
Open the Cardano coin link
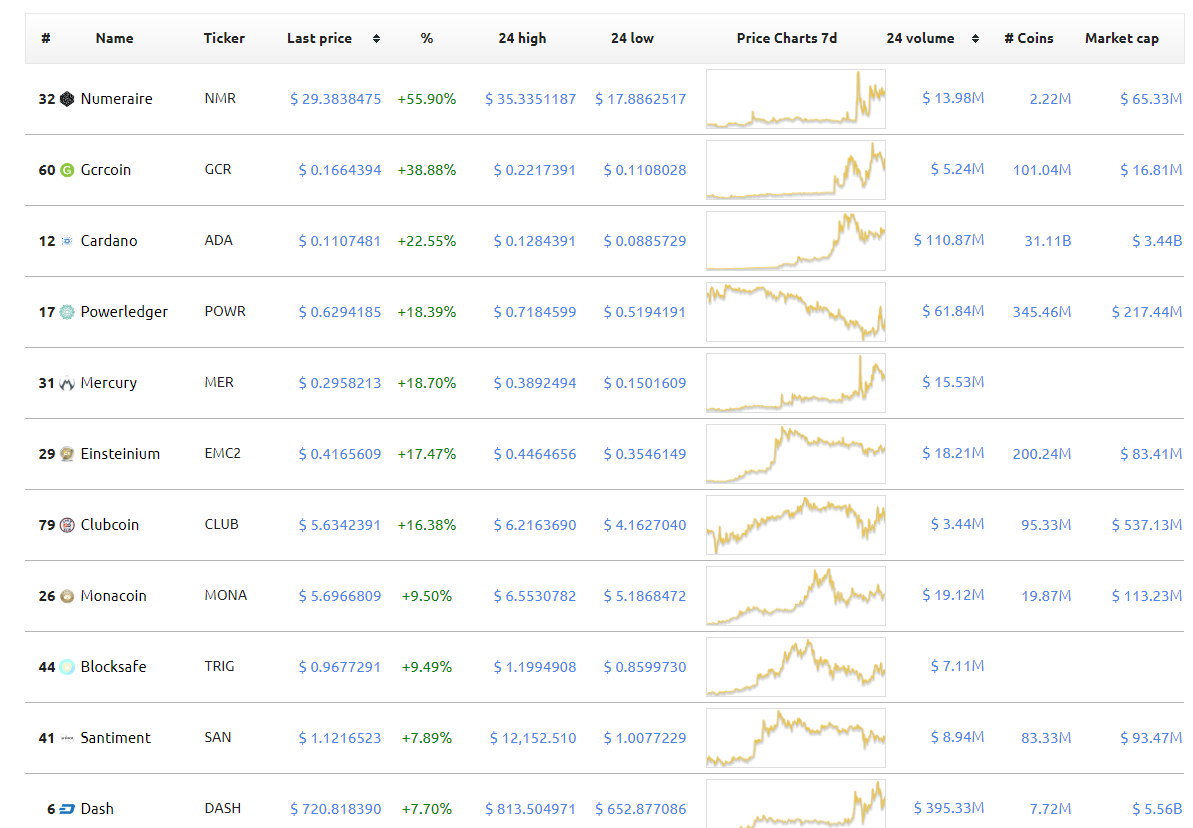(109, 240)
